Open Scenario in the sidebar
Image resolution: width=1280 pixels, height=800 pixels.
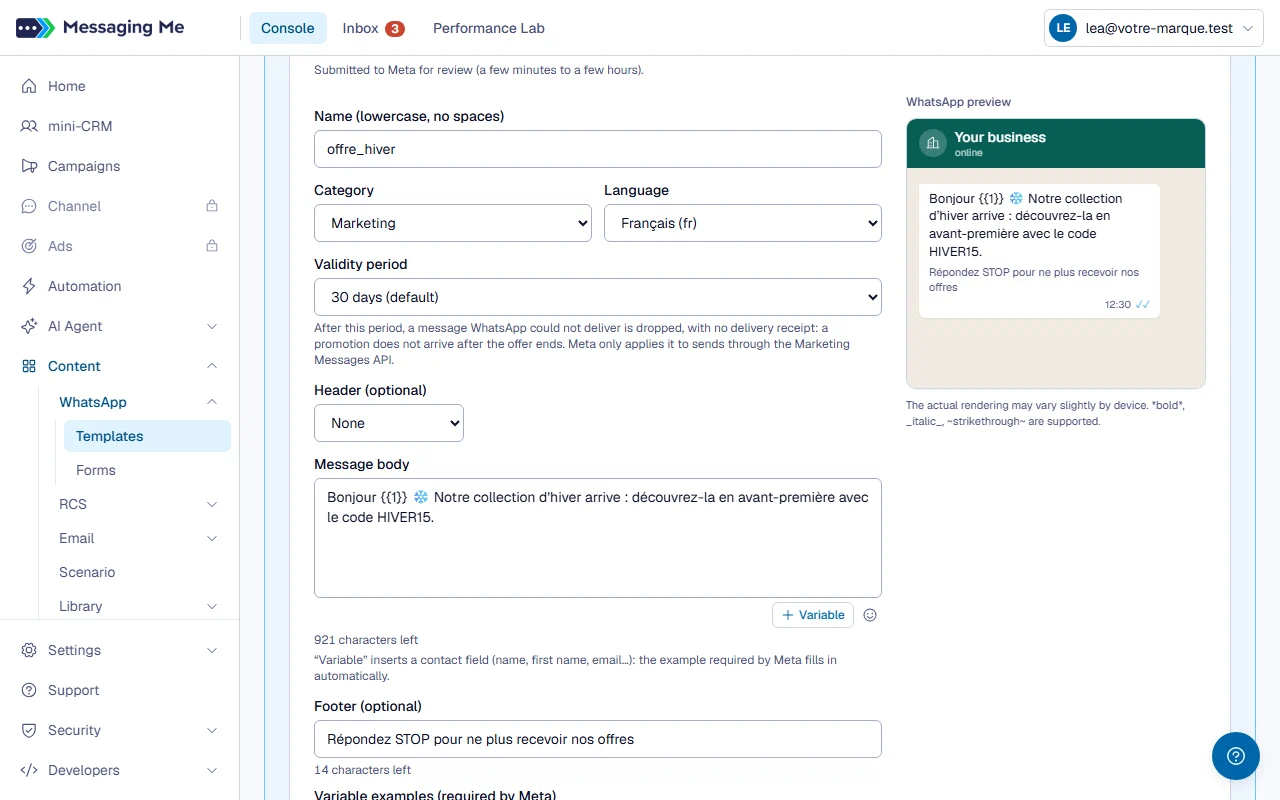tap(139, 572)
